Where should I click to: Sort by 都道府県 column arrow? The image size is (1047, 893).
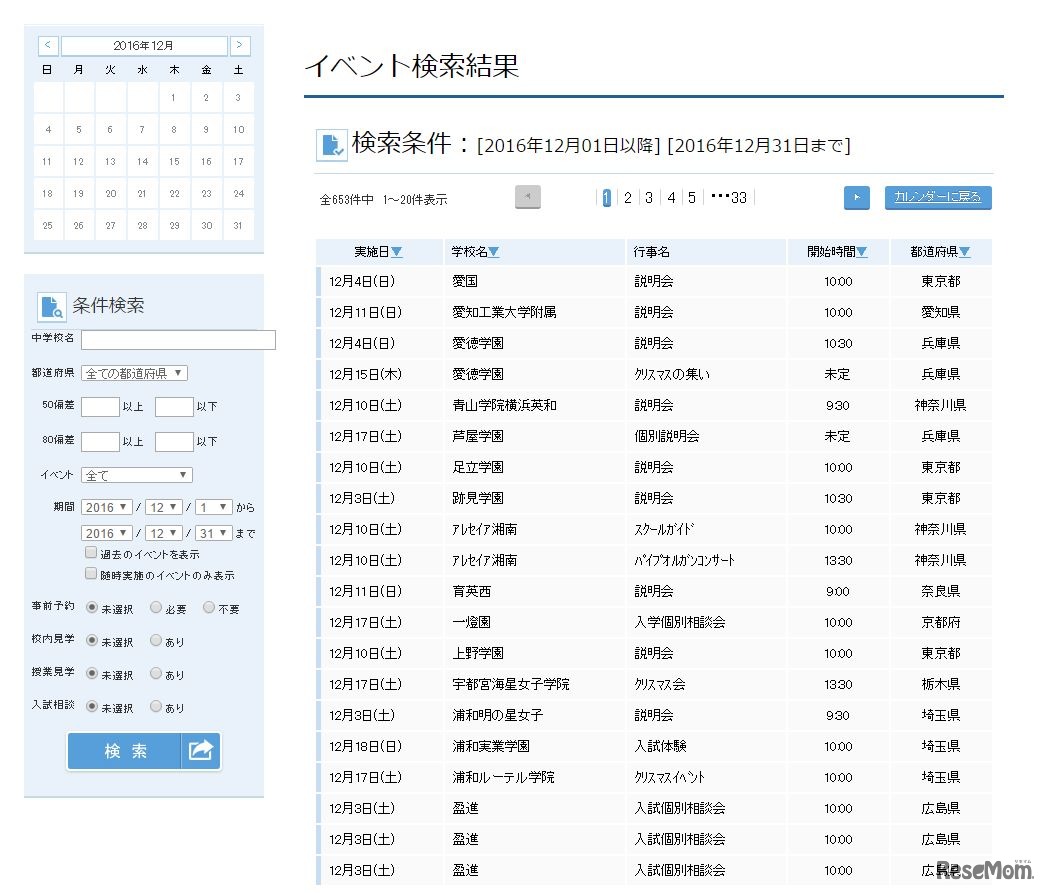pyautogui.click(x=965, y=252)
